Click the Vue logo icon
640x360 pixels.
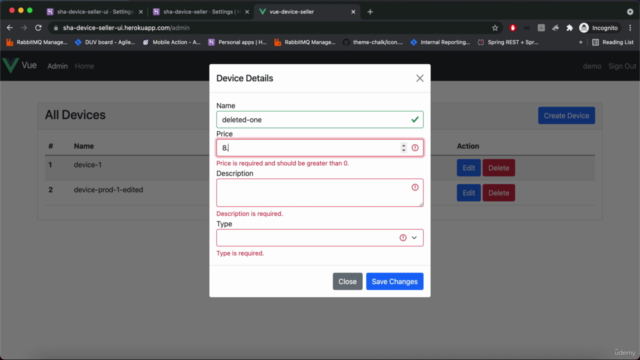point(10,65)
